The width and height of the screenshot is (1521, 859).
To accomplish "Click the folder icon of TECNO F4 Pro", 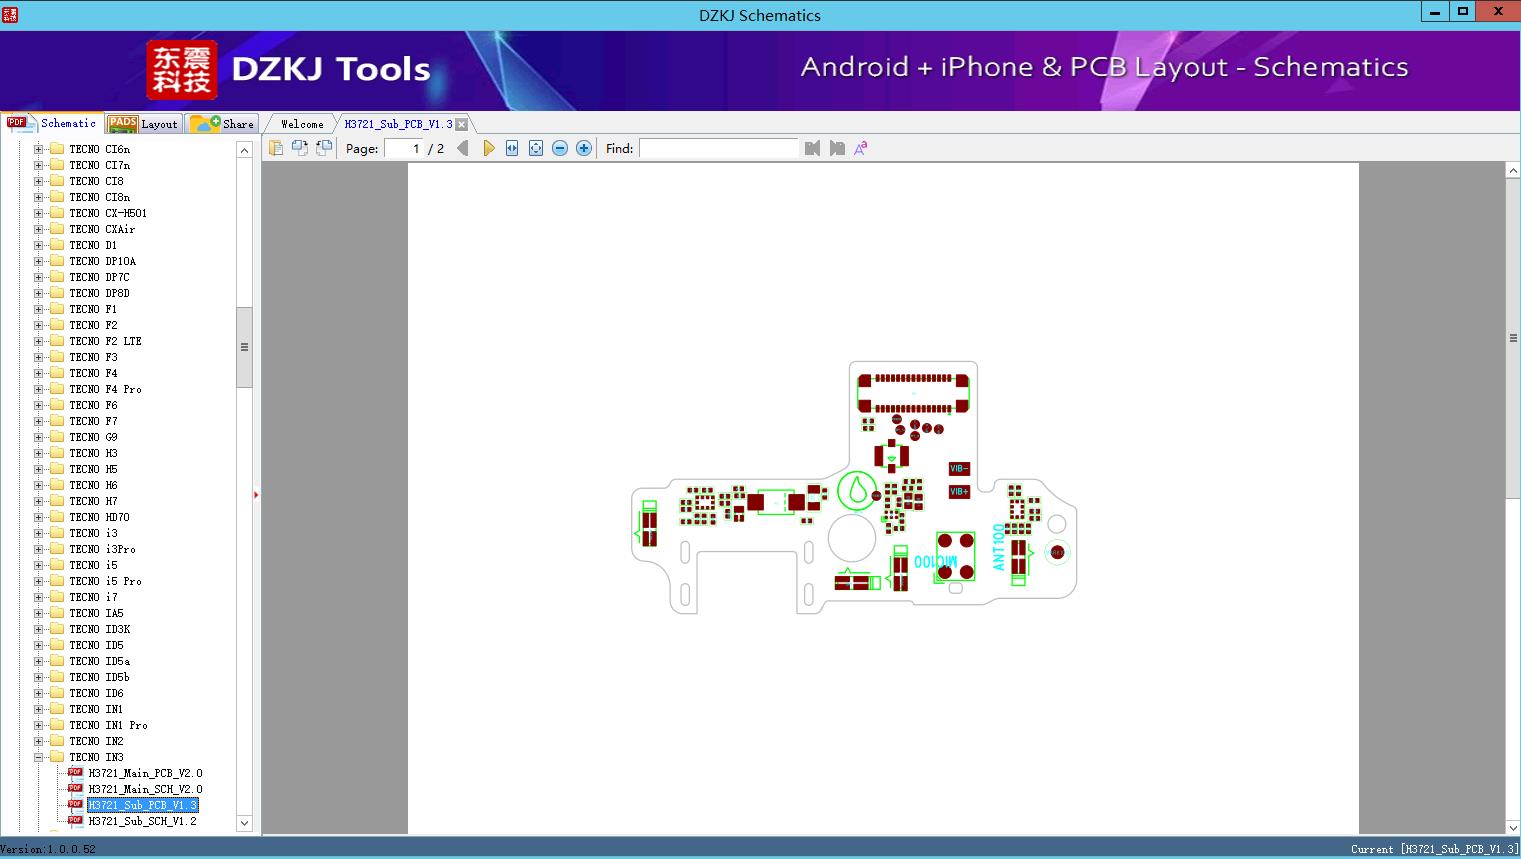I will 57,389.
